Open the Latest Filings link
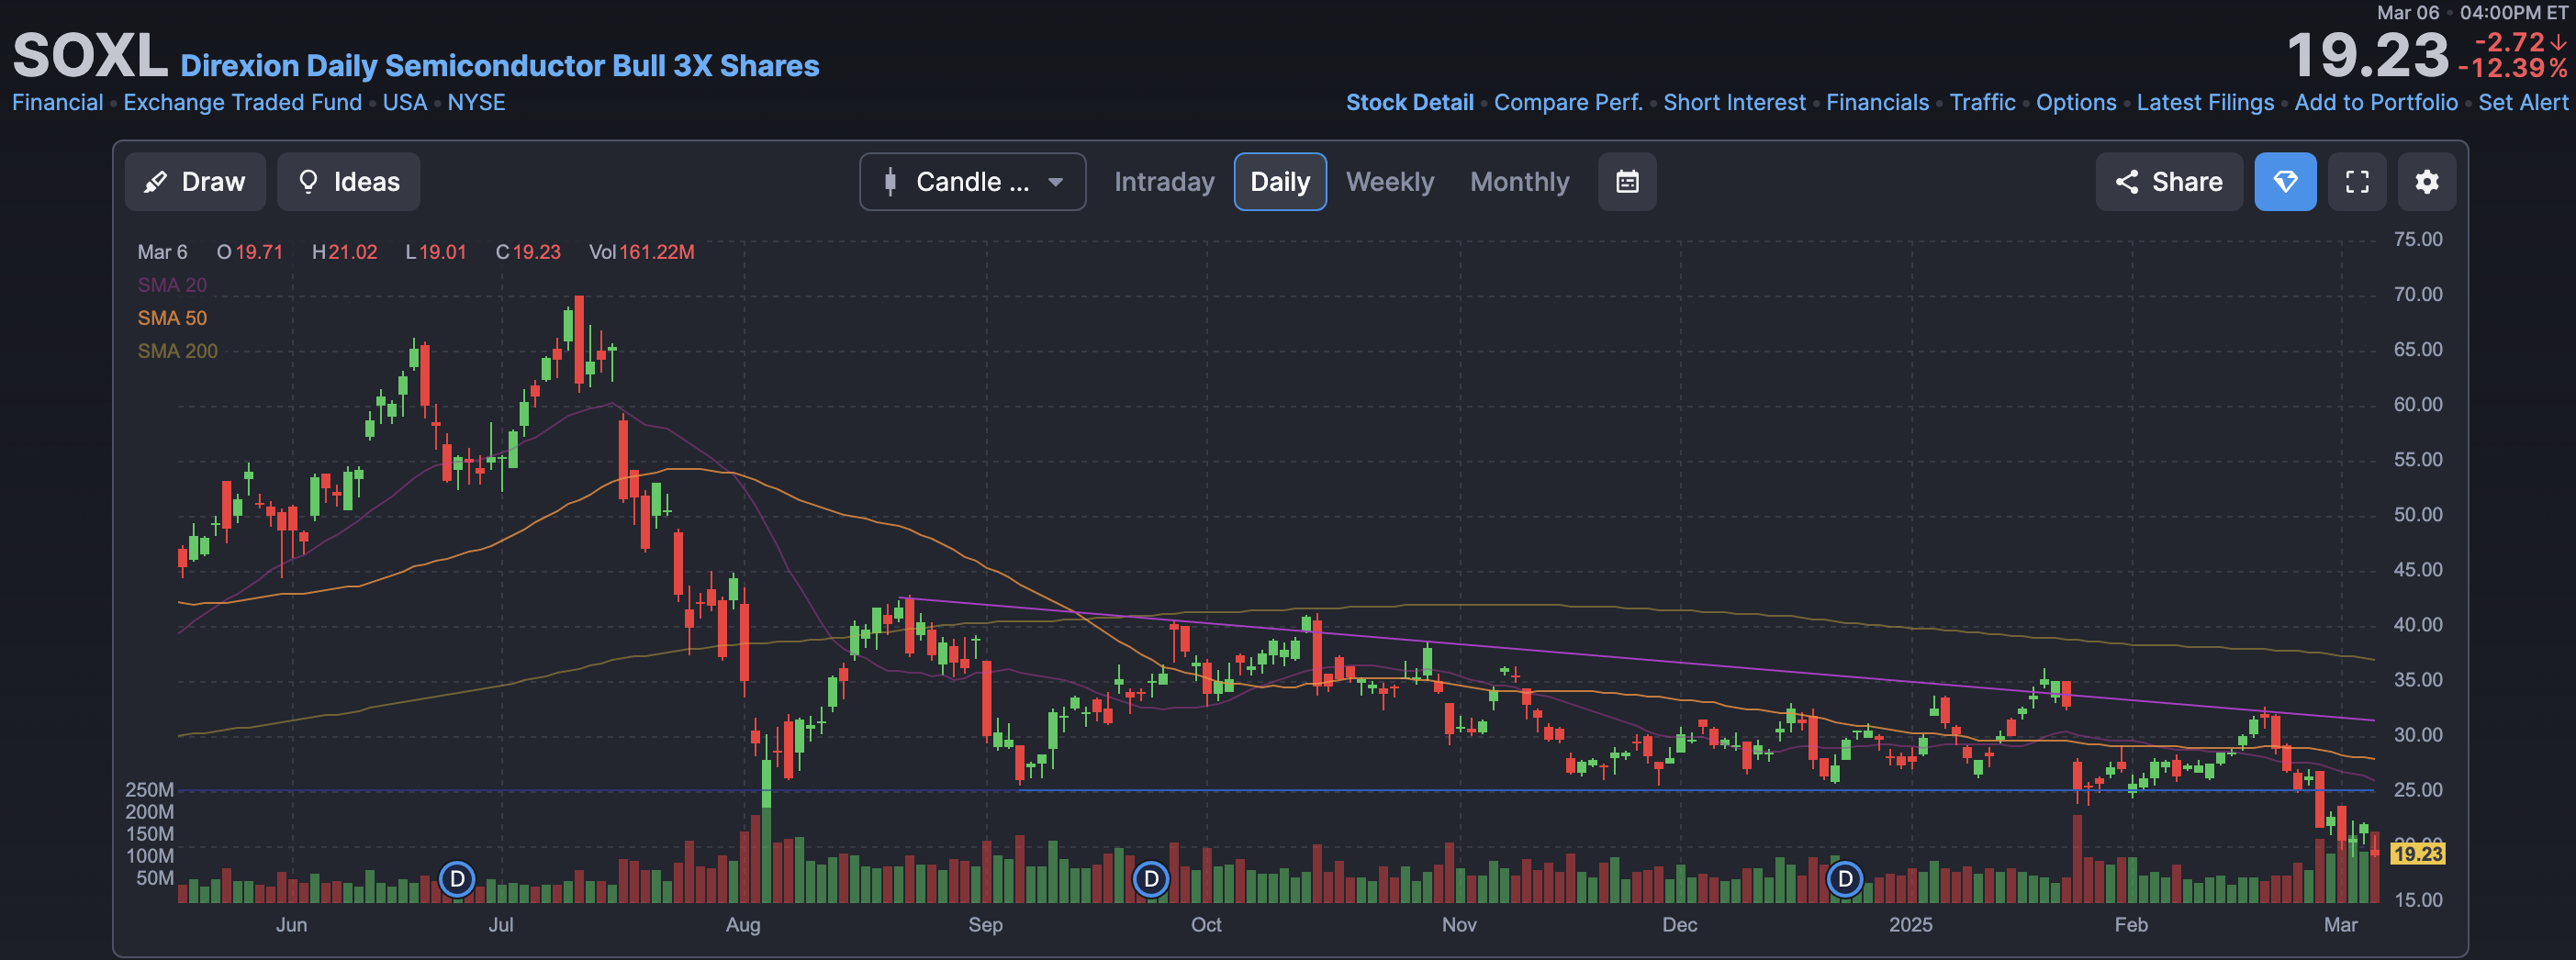The width and height of the screenshot is (2576, 960). (2205, 103)
